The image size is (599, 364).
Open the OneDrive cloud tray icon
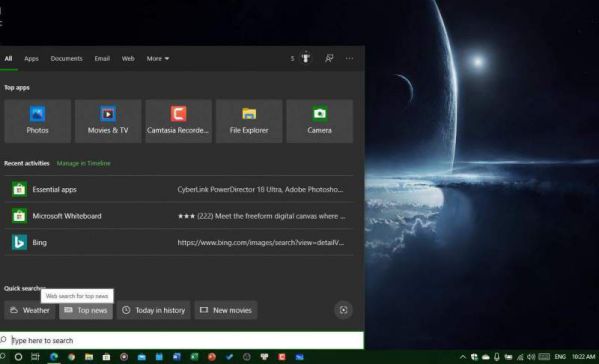tap(486, 357)
